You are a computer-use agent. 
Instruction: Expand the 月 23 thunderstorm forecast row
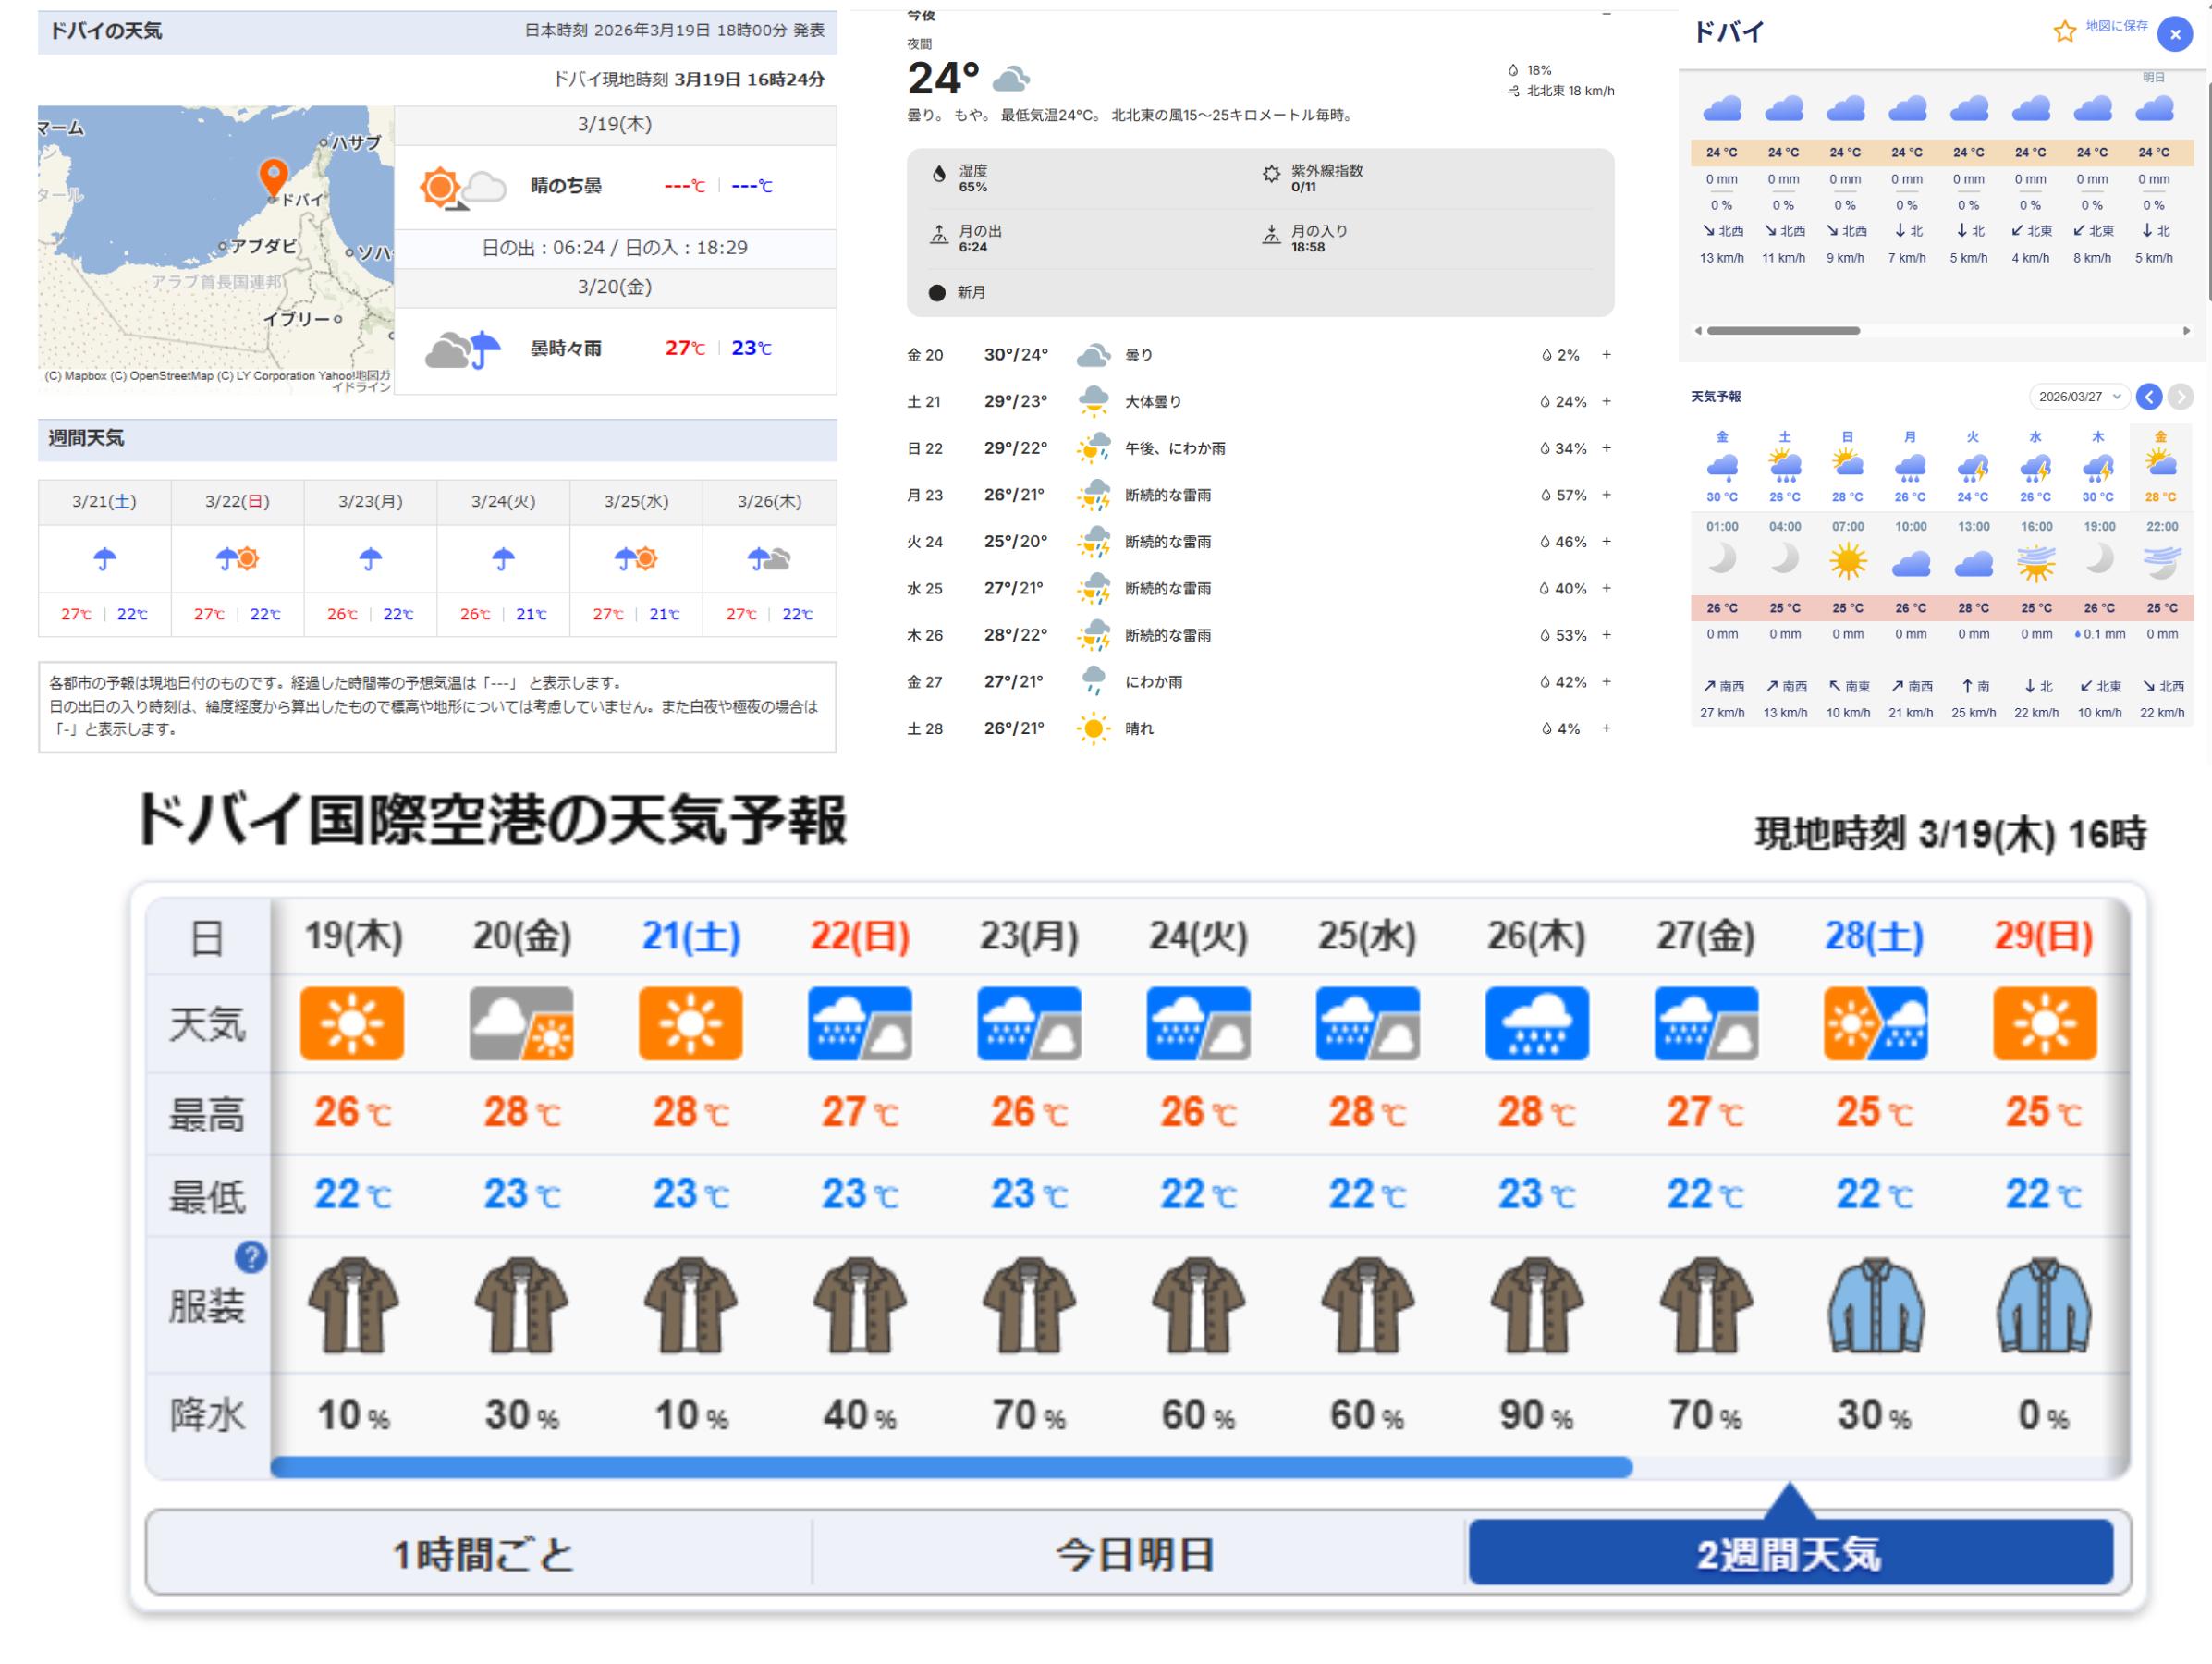coord(1606,495)
